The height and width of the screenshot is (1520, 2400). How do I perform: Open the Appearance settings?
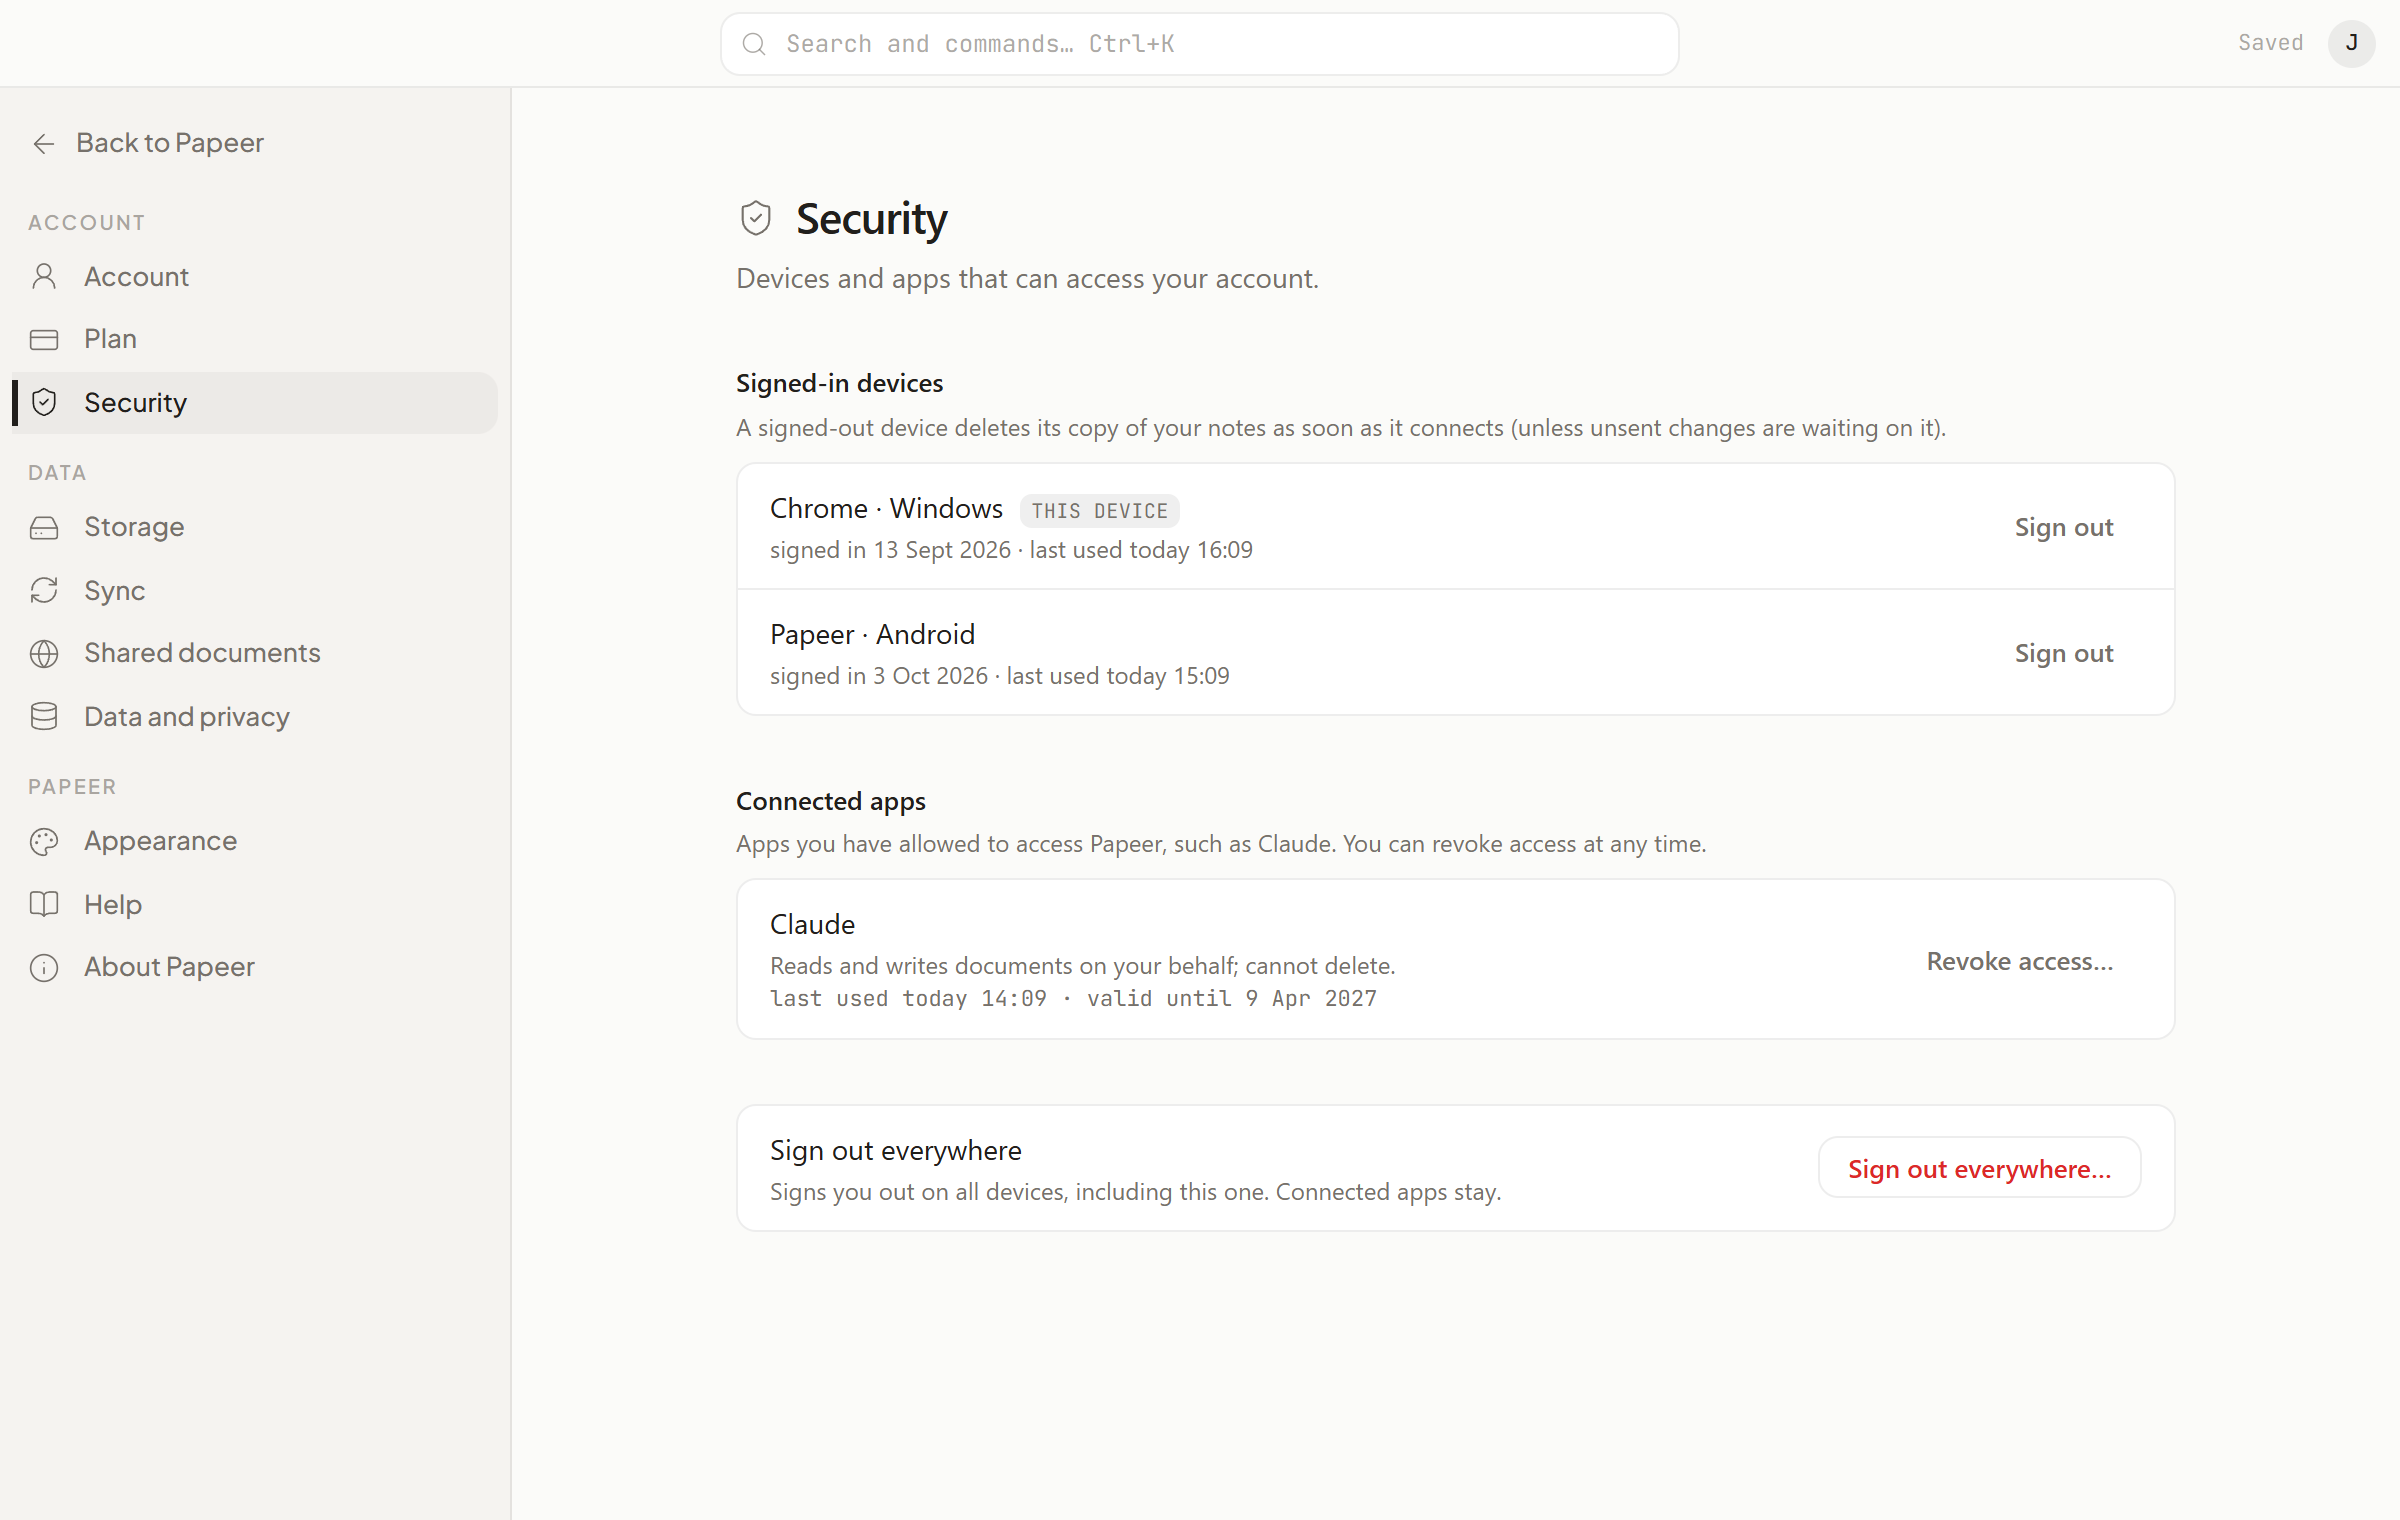(x=255, y=842)
